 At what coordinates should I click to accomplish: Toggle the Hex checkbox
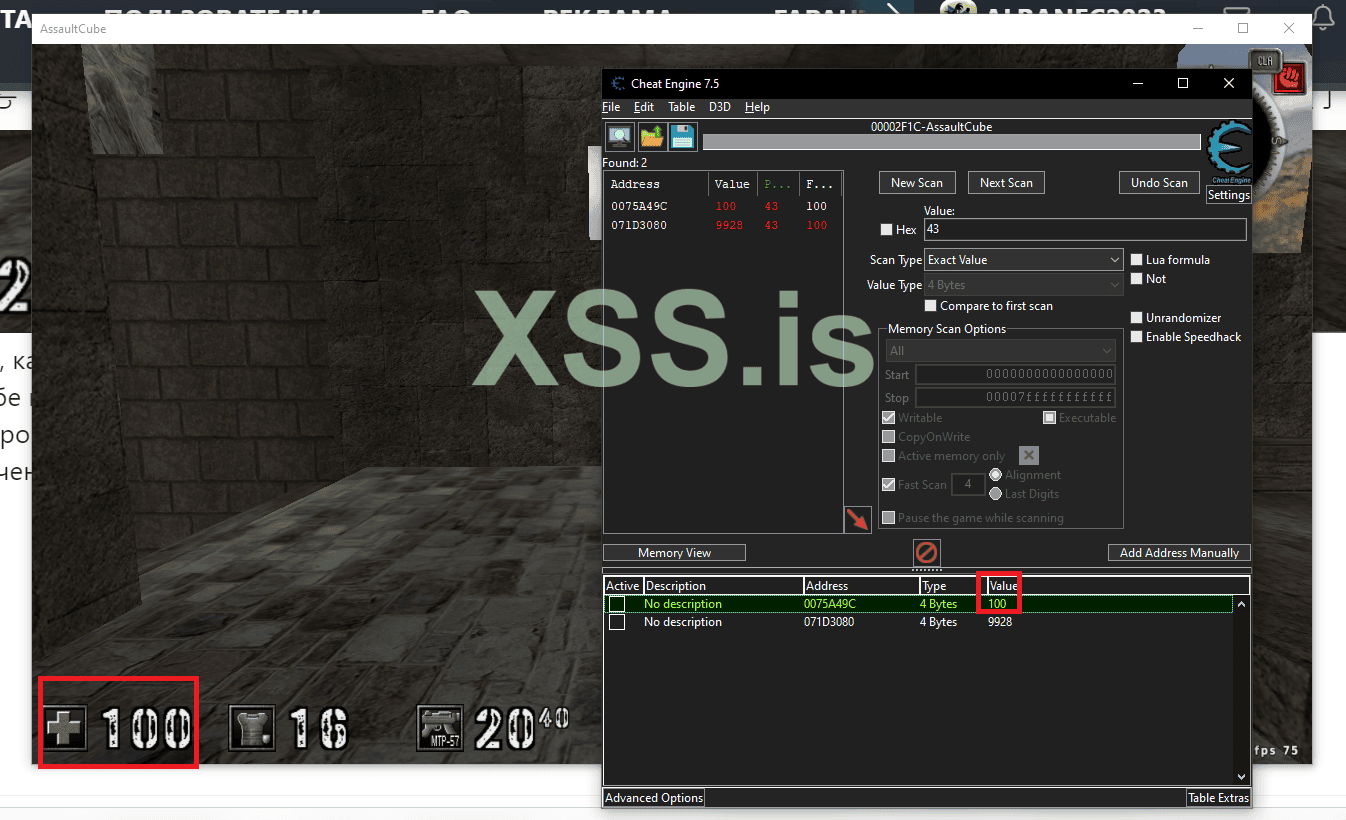pyautogui.click(x=886, y=230)
